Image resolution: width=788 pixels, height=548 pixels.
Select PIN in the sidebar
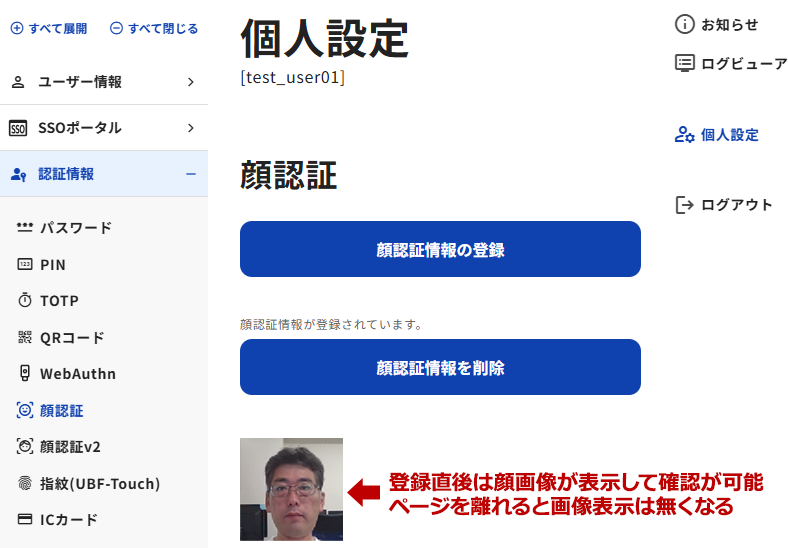52,265
